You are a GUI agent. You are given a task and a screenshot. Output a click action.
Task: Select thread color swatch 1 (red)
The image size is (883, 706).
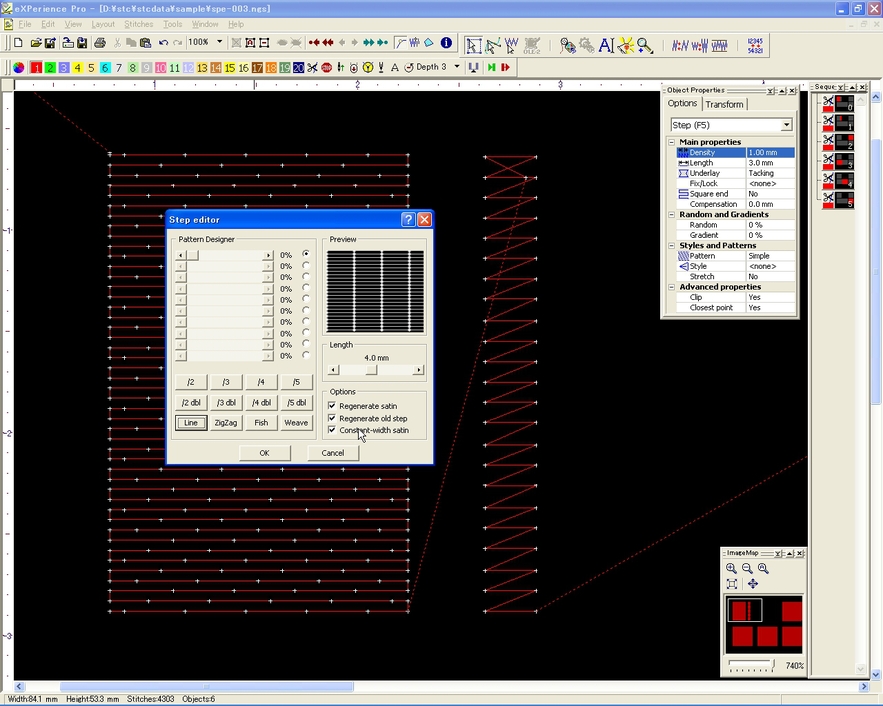[36, 68]
